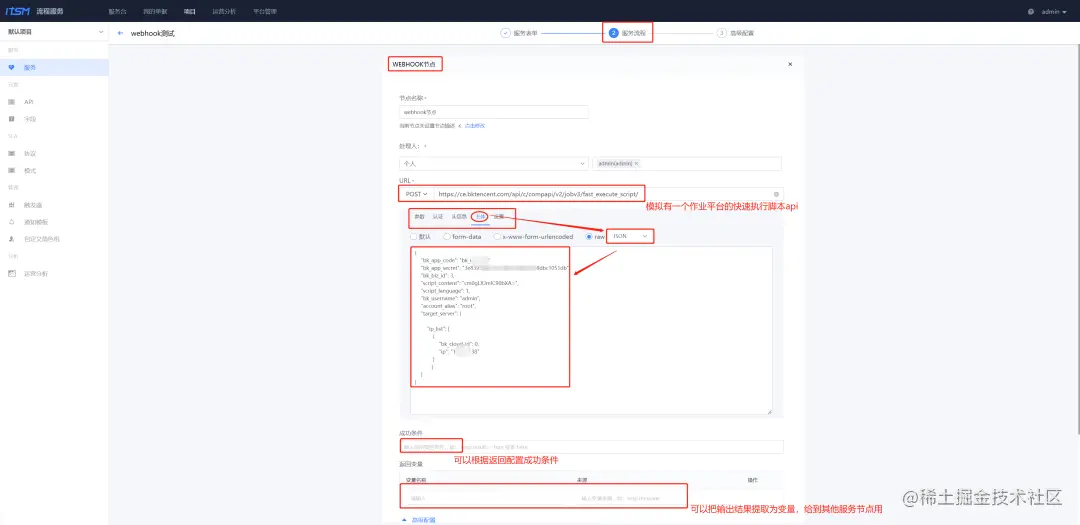Screen dimensions: 1080x525
Task: Click in the JSON body editor
Action: pos(591,331)
